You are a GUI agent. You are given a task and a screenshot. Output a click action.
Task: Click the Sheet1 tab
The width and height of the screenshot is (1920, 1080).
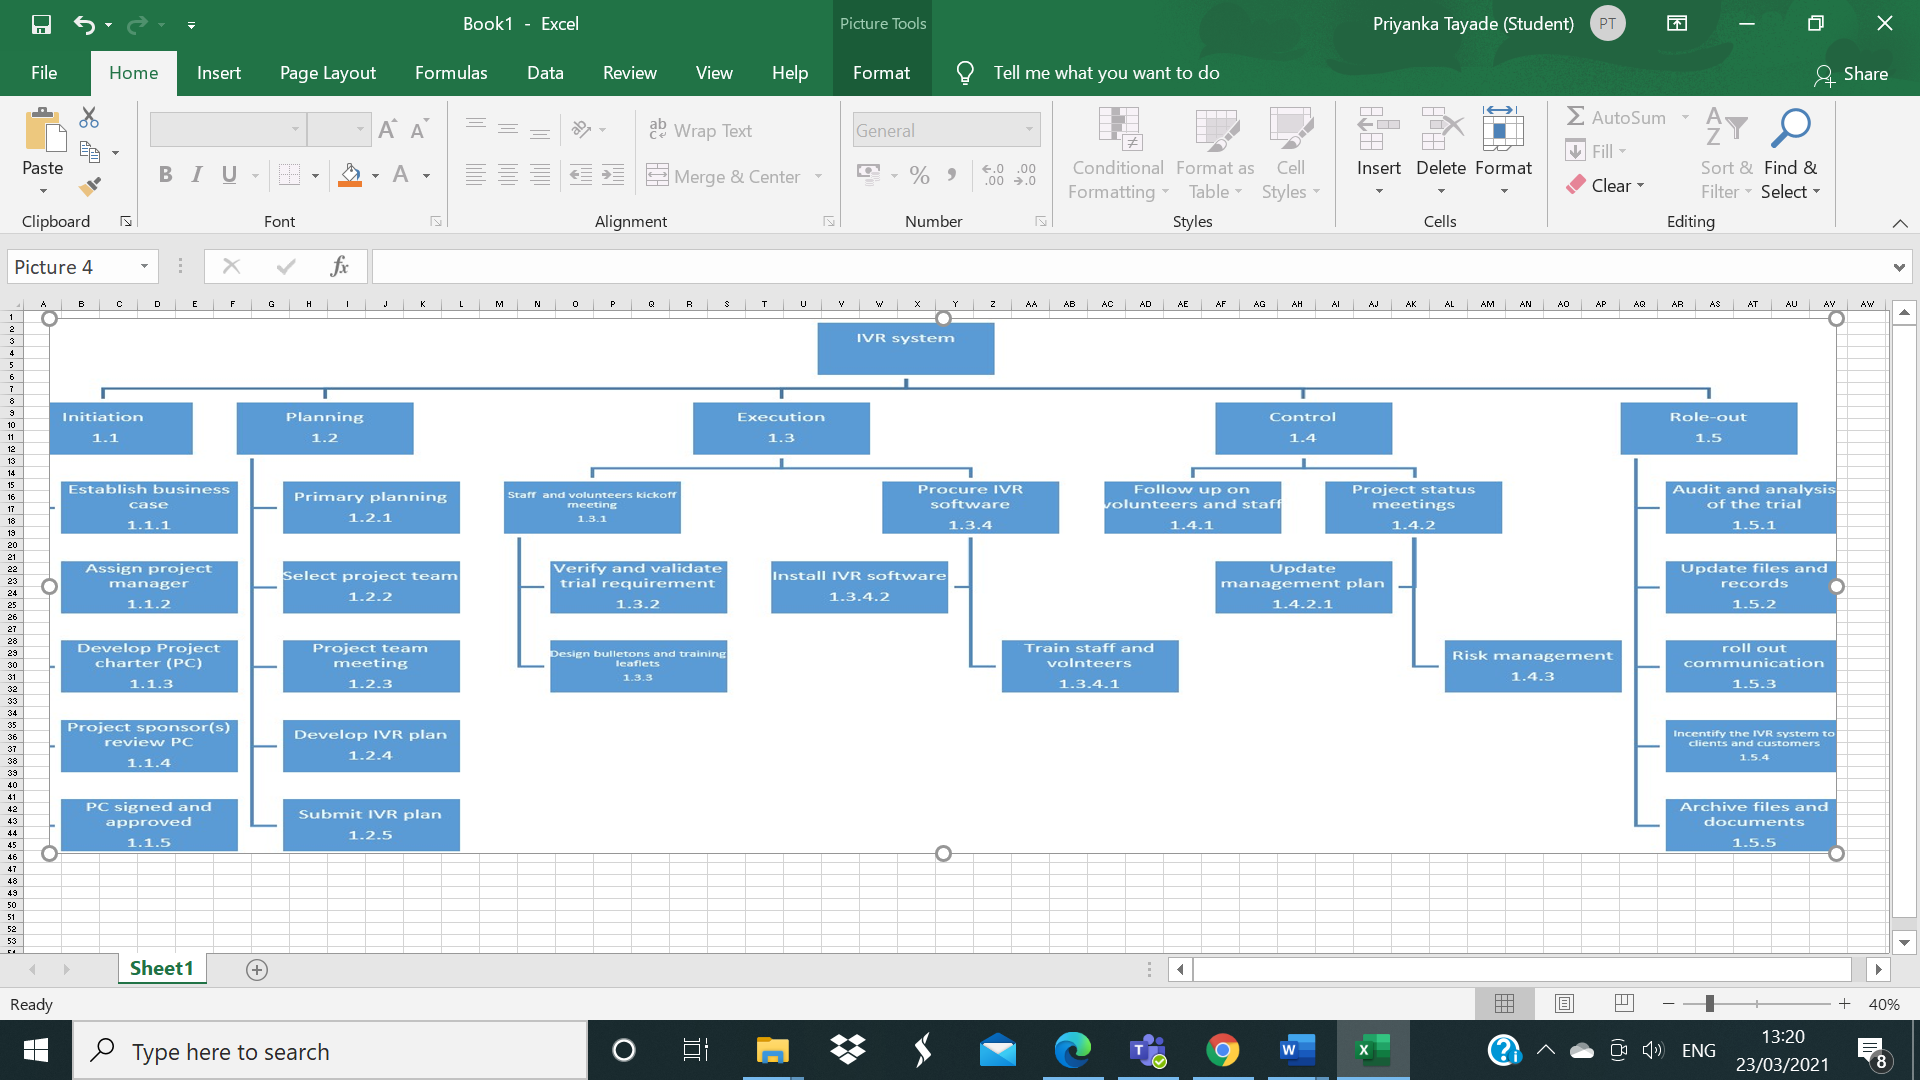pyautogui.click(x=161, y=968)
